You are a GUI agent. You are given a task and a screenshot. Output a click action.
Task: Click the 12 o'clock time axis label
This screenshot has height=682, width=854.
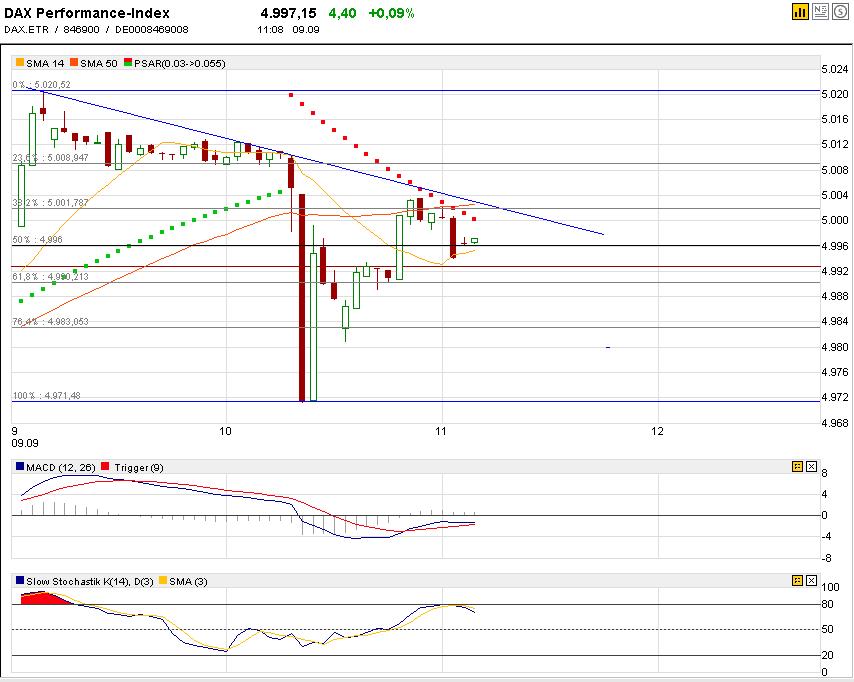657,431
